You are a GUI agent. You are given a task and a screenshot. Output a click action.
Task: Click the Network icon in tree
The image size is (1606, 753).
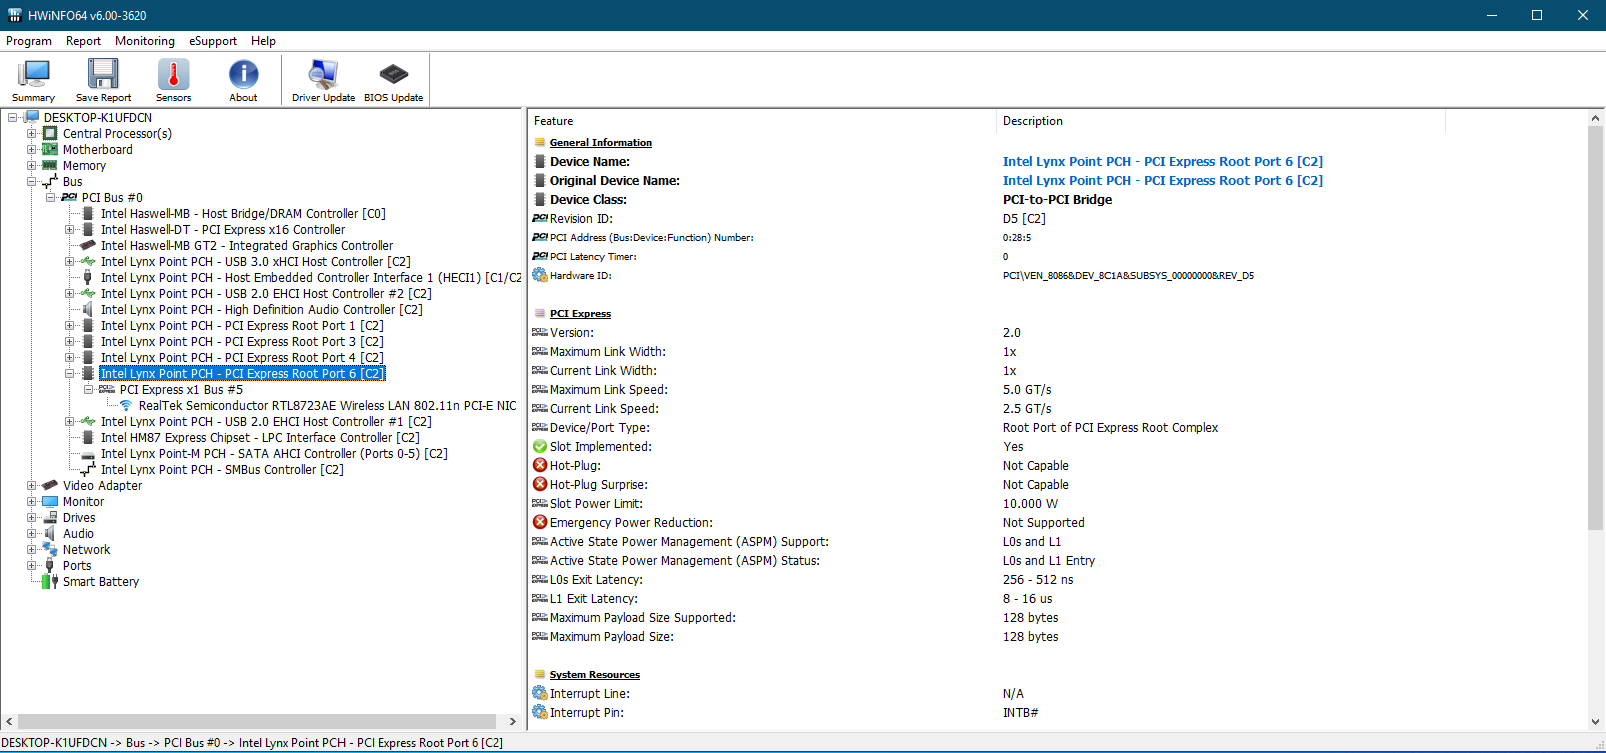click(x=50, y=550)
